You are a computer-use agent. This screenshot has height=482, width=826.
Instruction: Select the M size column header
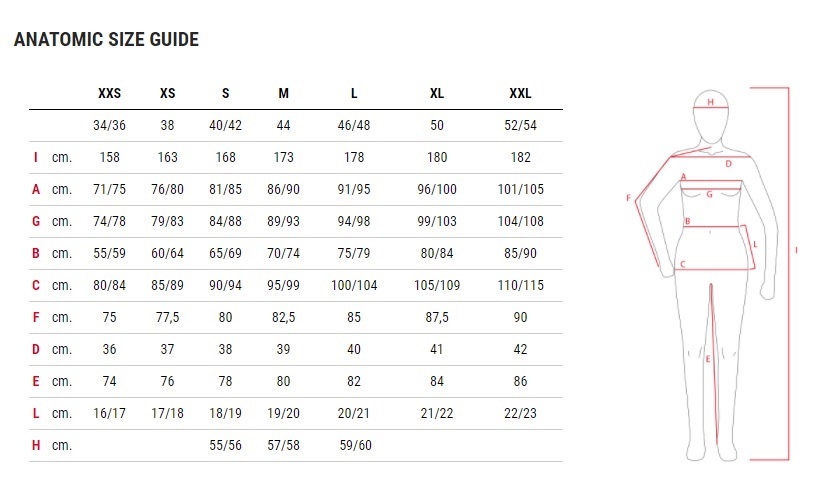(x=284, y=94)
